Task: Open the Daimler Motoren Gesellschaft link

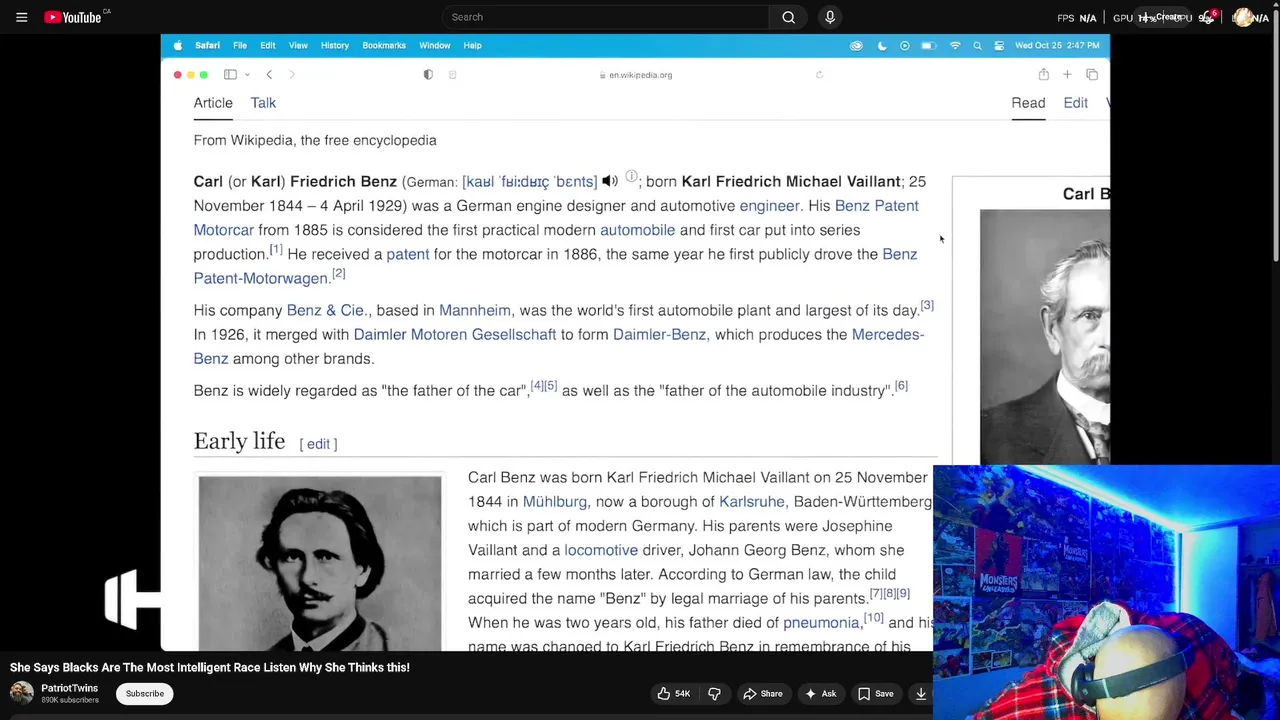Action: tap(454, 335)
